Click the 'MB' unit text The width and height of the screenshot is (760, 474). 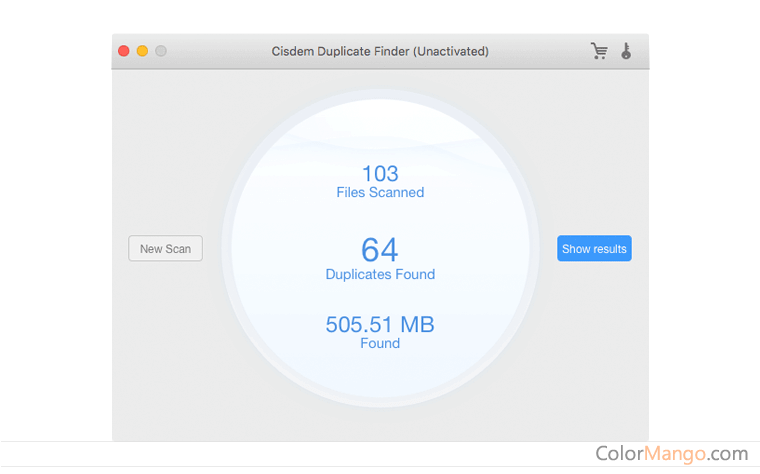[417, 324]
